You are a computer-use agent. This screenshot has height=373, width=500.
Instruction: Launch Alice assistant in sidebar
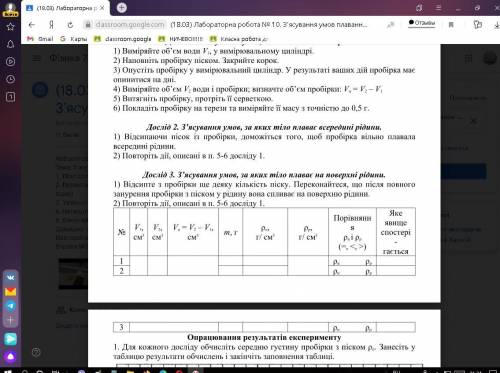11,356
